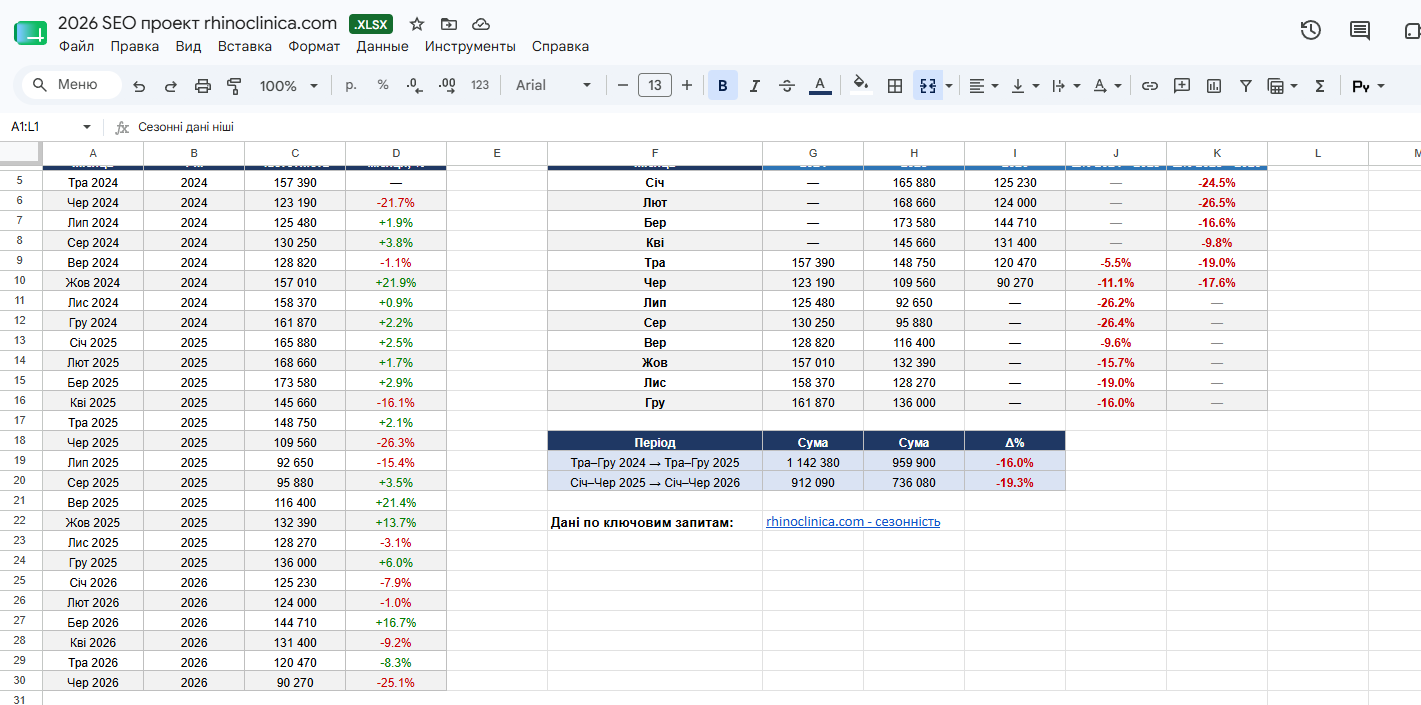Open the Arial font dropdown
The height and width of the screenshot is (705, 1421).
pos(554,86)
